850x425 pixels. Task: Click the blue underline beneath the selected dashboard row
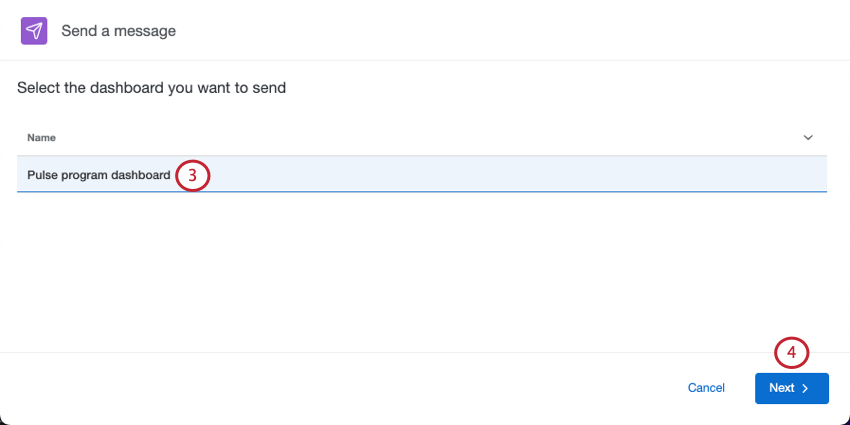tap(421, 191)
